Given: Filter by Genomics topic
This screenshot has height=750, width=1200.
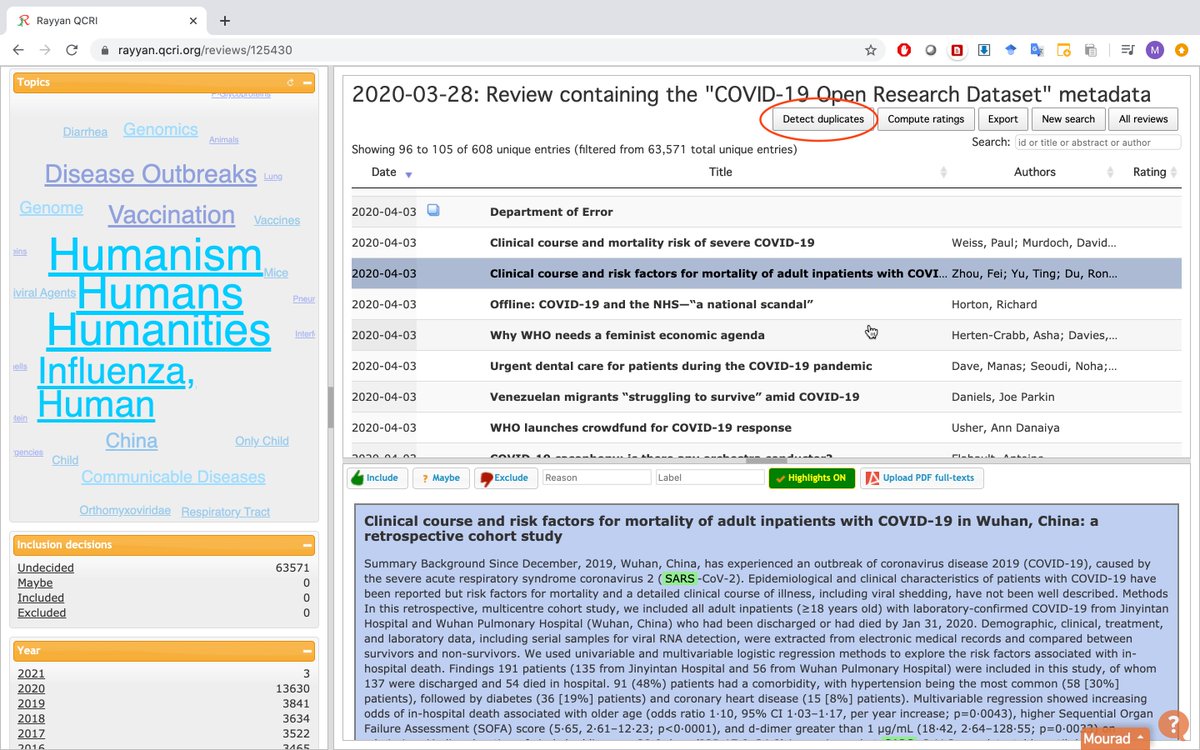Looking at the screenshot, I should point(160,129).
